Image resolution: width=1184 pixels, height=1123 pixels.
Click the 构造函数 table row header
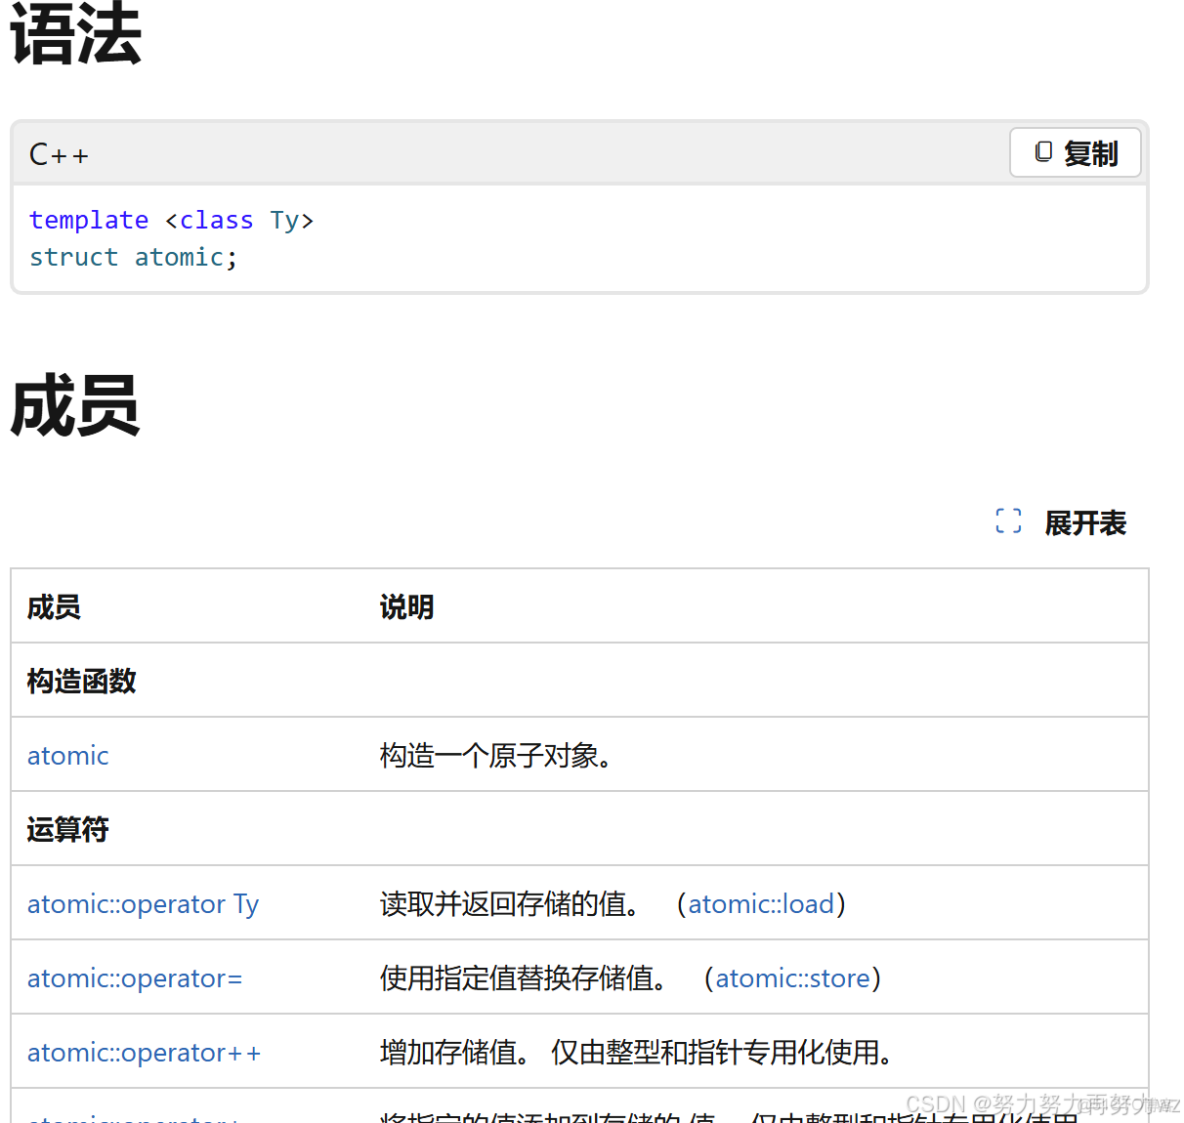(x=80, y=681)
